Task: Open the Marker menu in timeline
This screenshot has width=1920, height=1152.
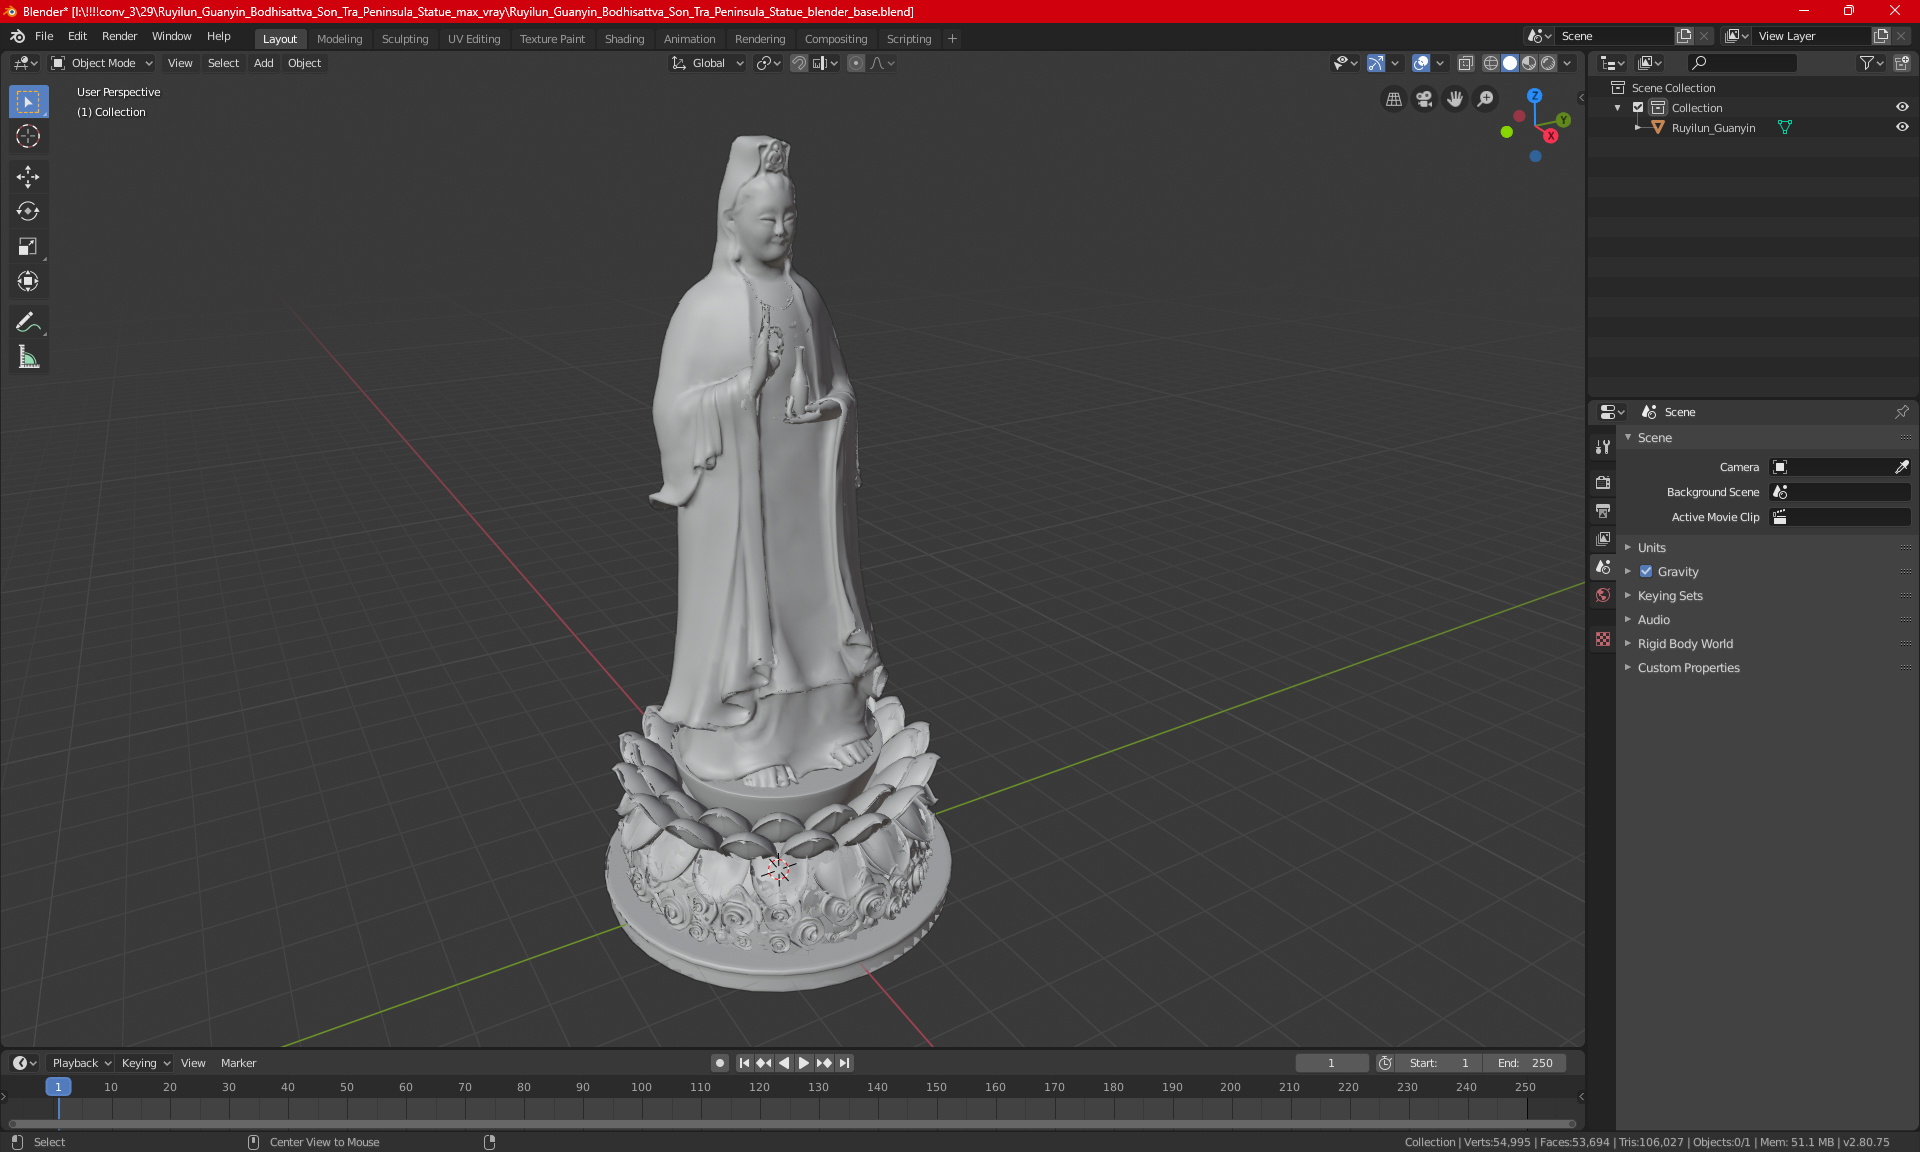Action: tap(238, 1063)
